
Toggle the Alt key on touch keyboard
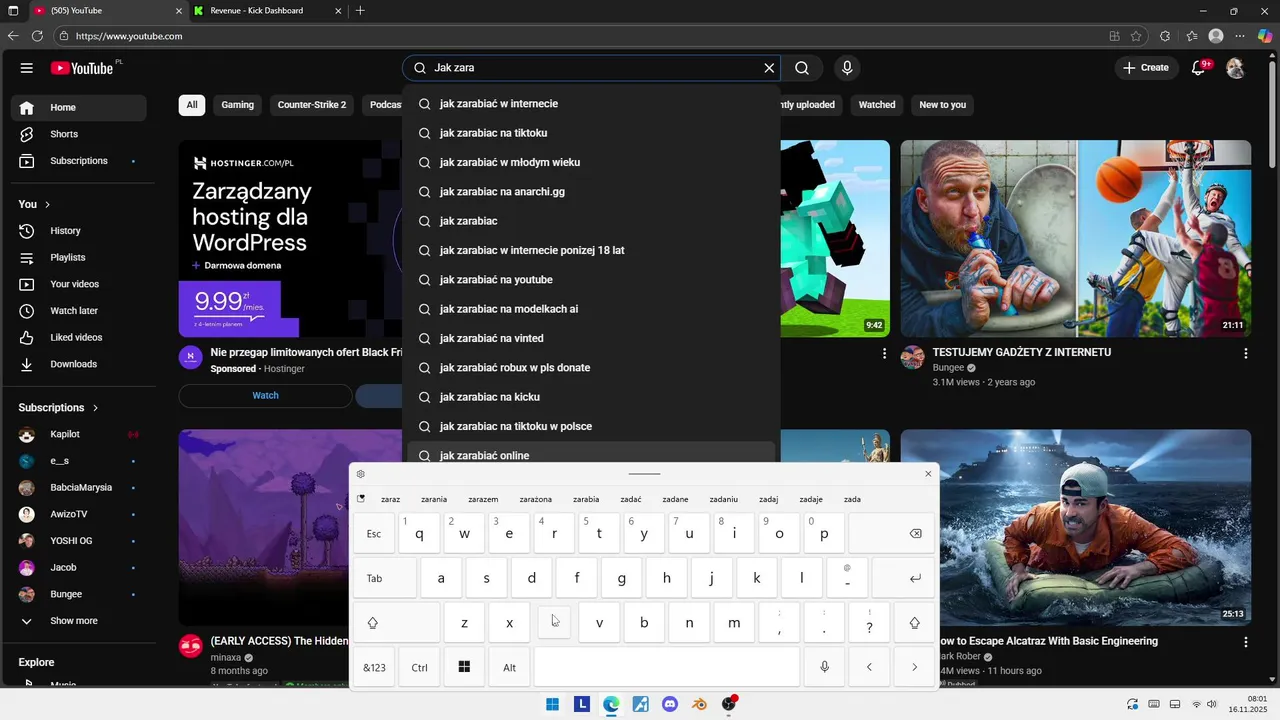tap(510, 667)
